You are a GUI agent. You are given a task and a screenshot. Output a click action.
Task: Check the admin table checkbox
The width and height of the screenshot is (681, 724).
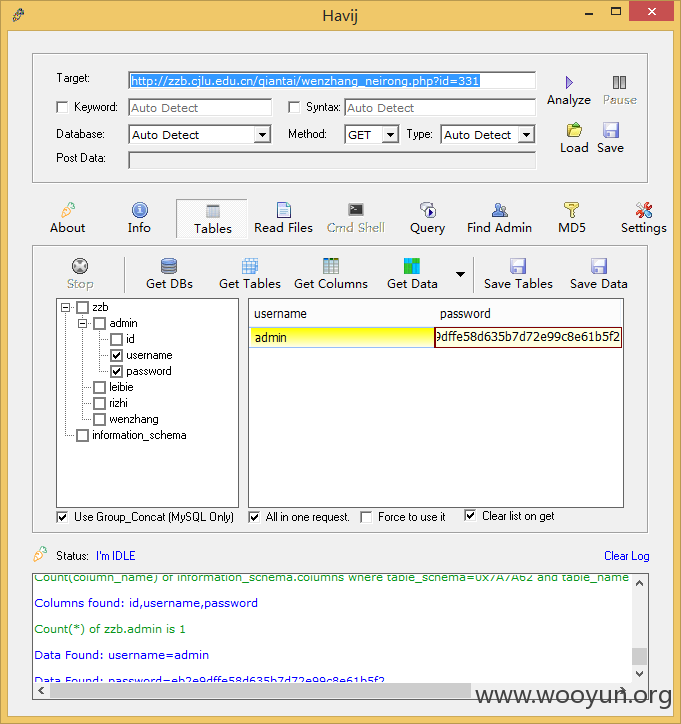(x=100, y=323)
